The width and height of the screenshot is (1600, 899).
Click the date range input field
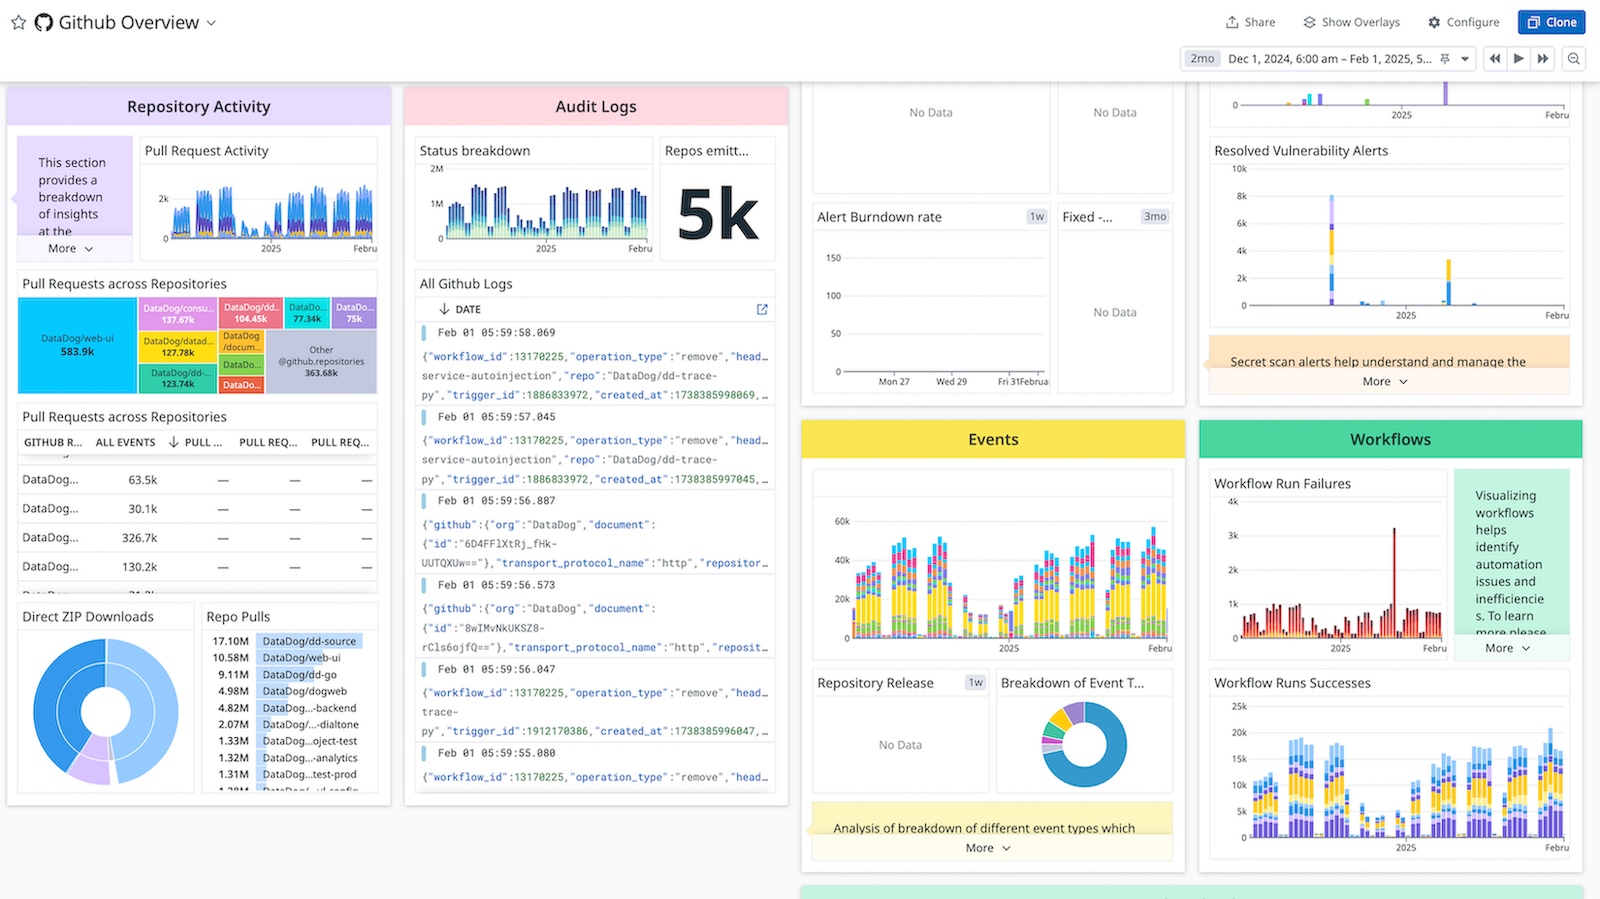click(1329, 59)
